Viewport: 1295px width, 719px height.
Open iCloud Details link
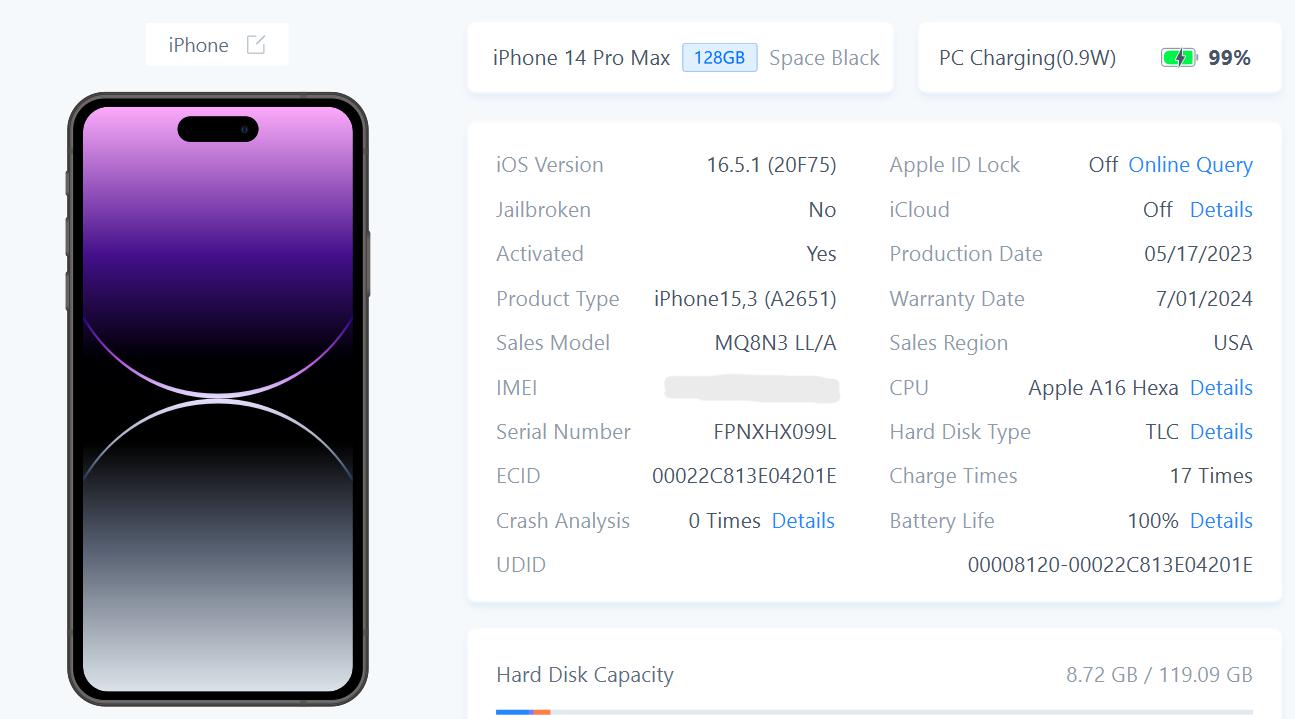(x=1221, y=210)
